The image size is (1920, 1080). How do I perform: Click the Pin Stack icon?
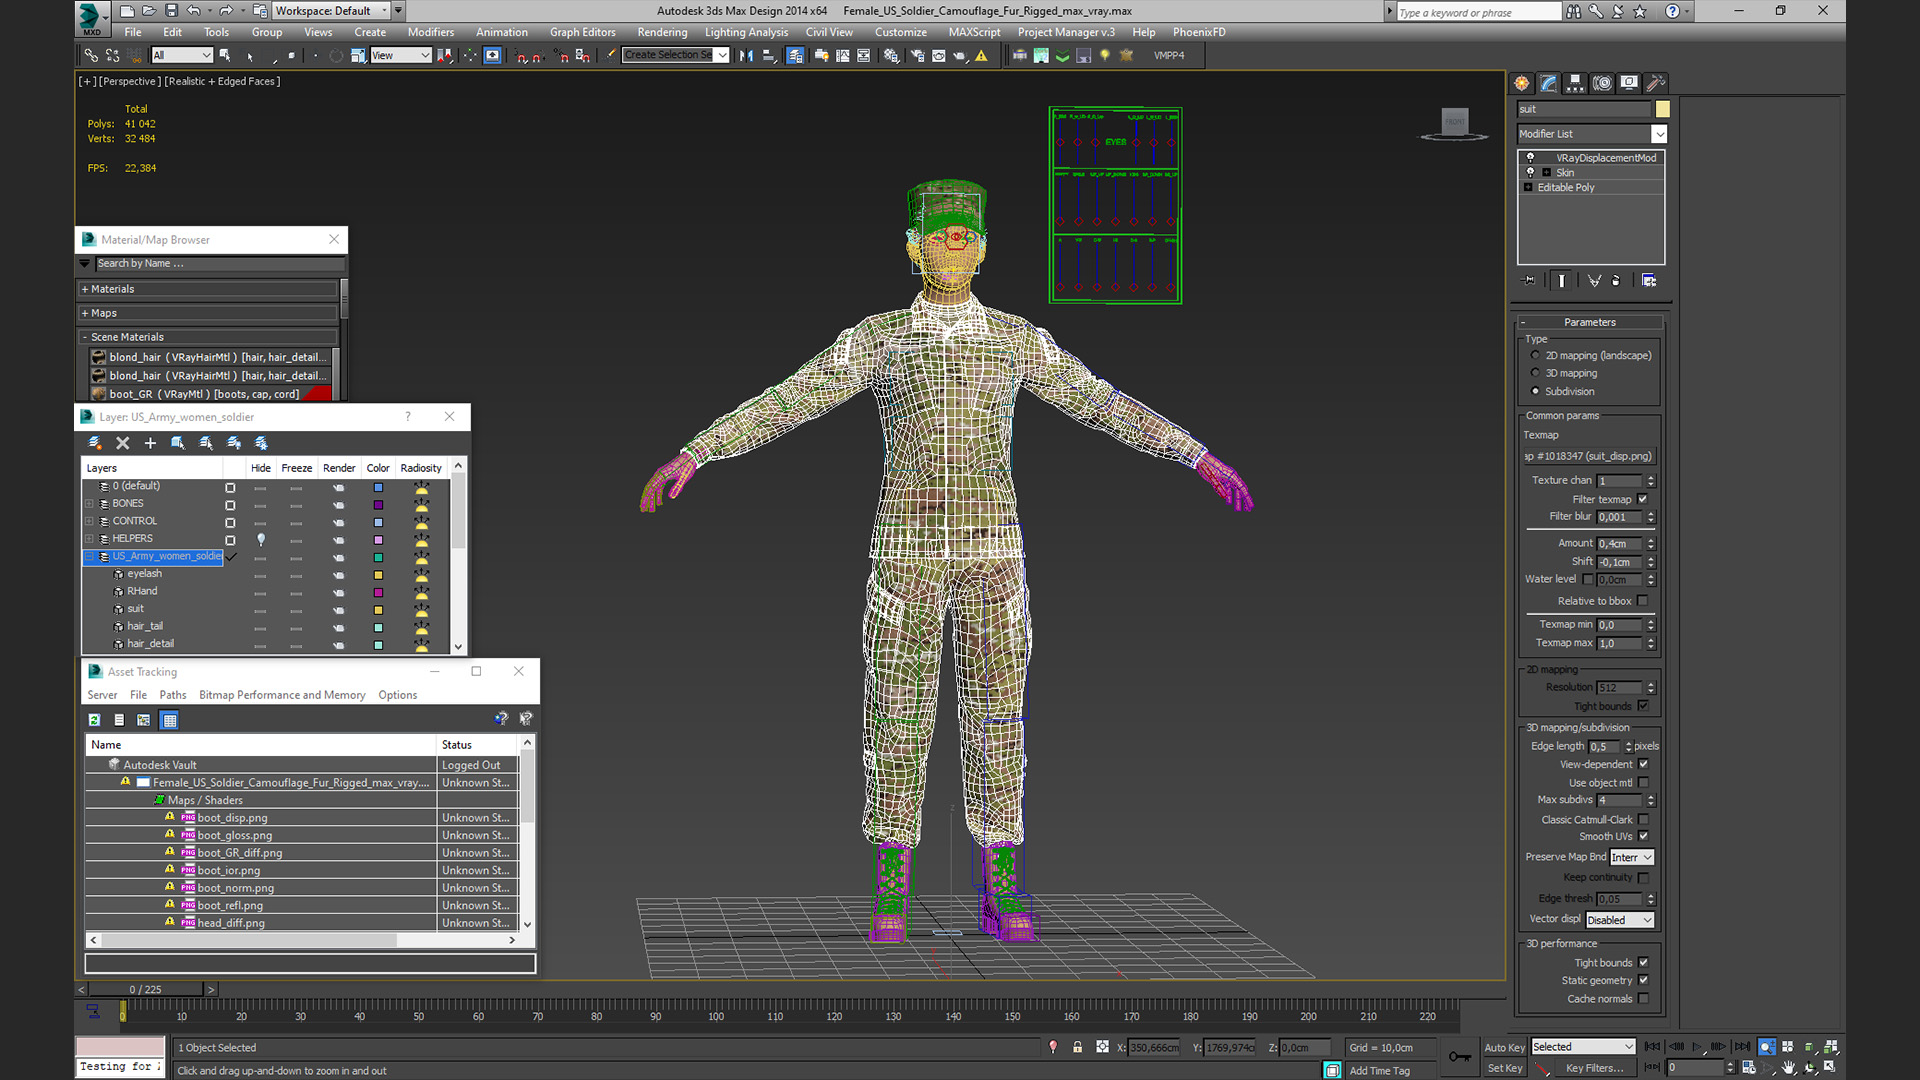pyautogui.click(x=1528, y=281)
